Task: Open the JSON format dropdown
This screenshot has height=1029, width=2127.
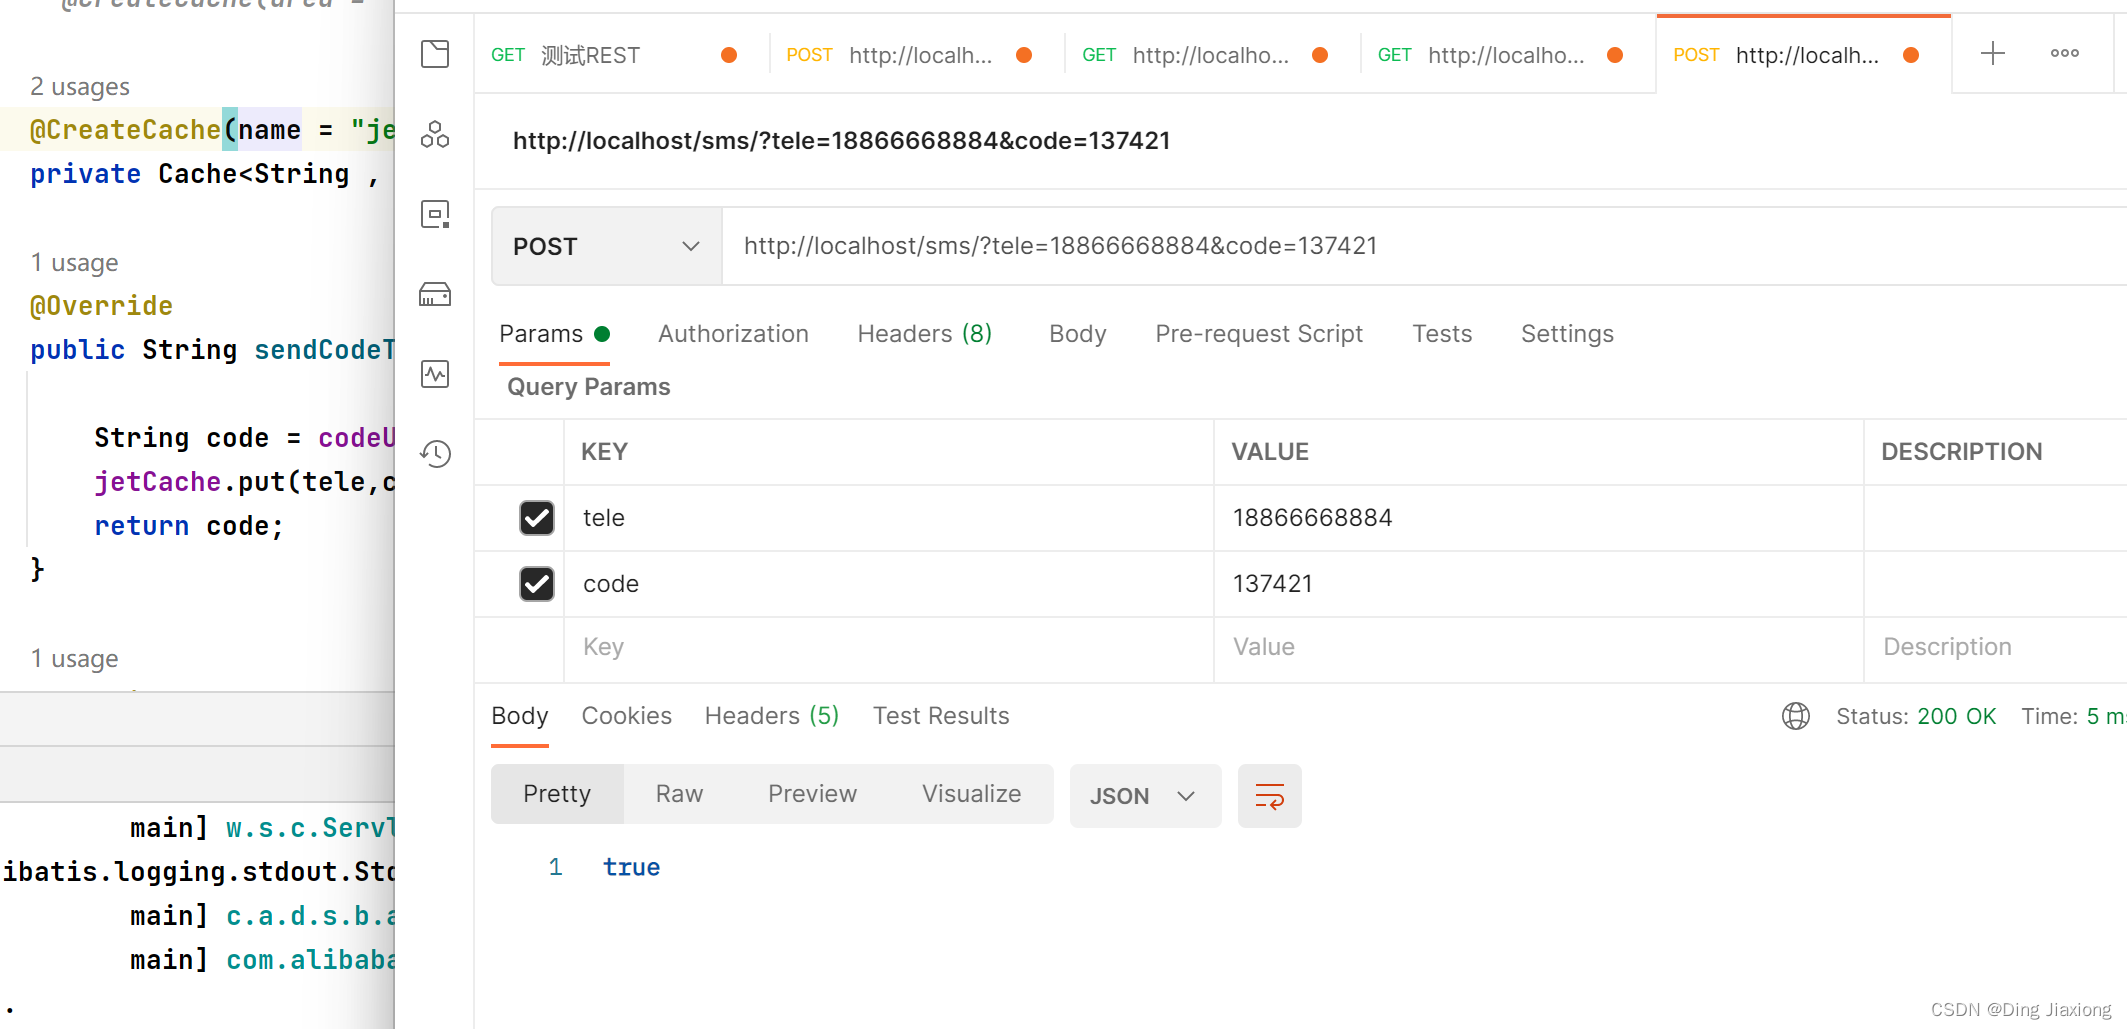Action: (1145, 796)
